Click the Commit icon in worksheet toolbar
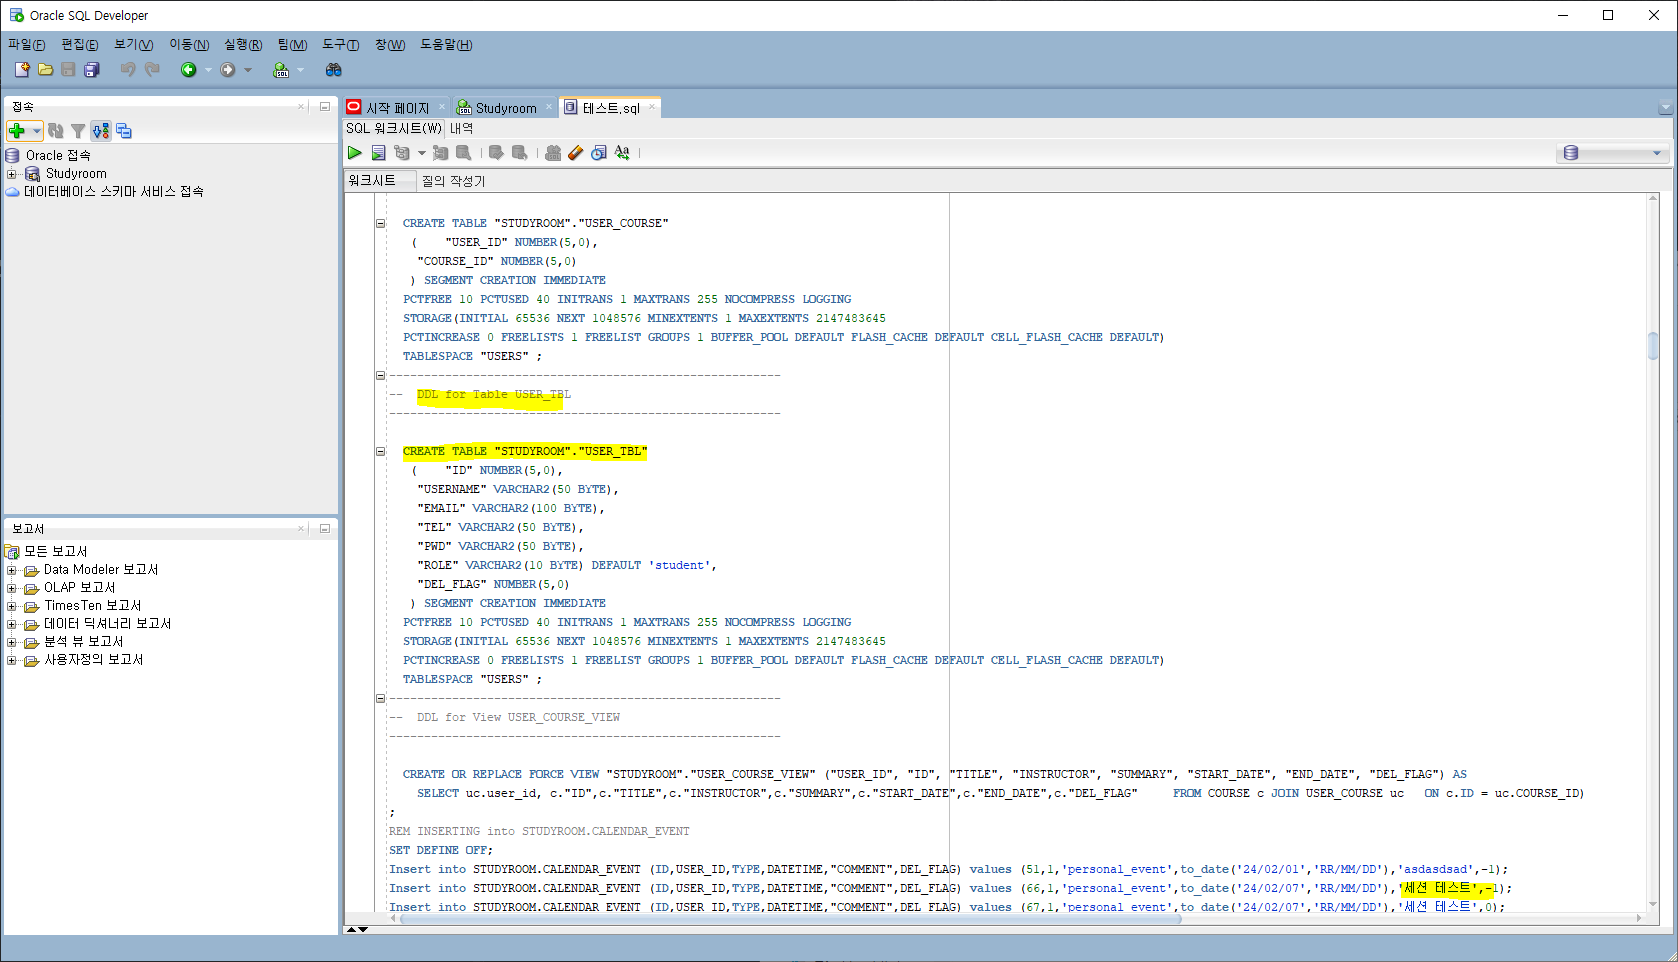This screenshot has width=1678, height=962. [496, 153]
